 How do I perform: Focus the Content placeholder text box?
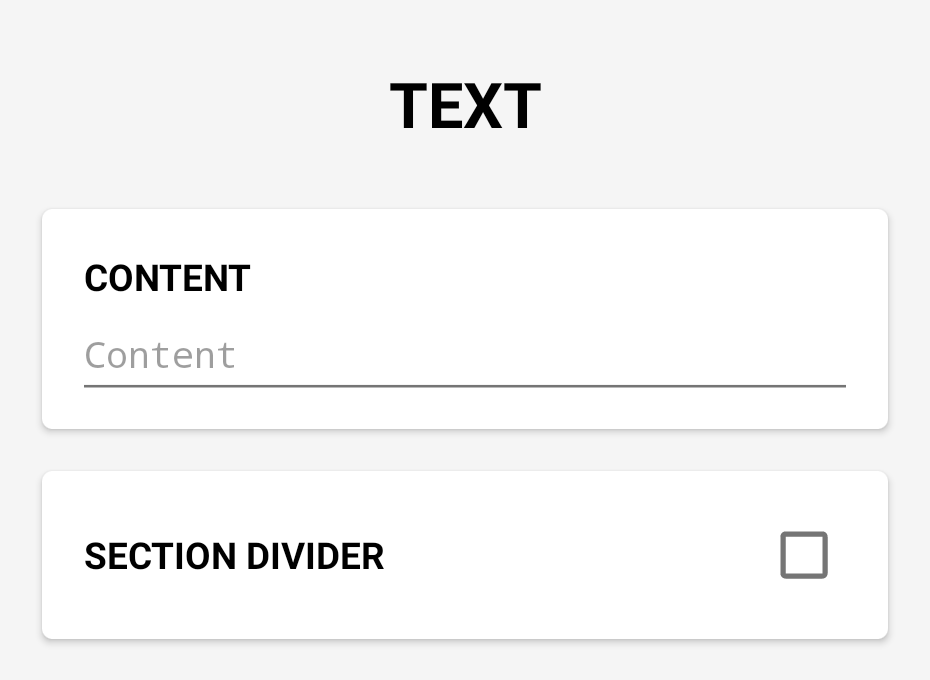click(464, 356)
